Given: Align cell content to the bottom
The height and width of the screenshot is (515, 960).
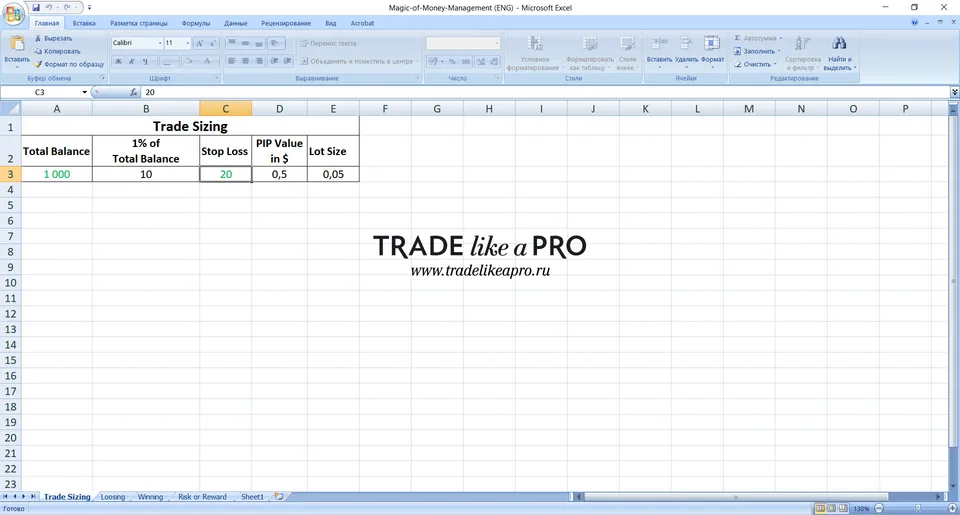Looking at the screenshot, I should (259, 43).
